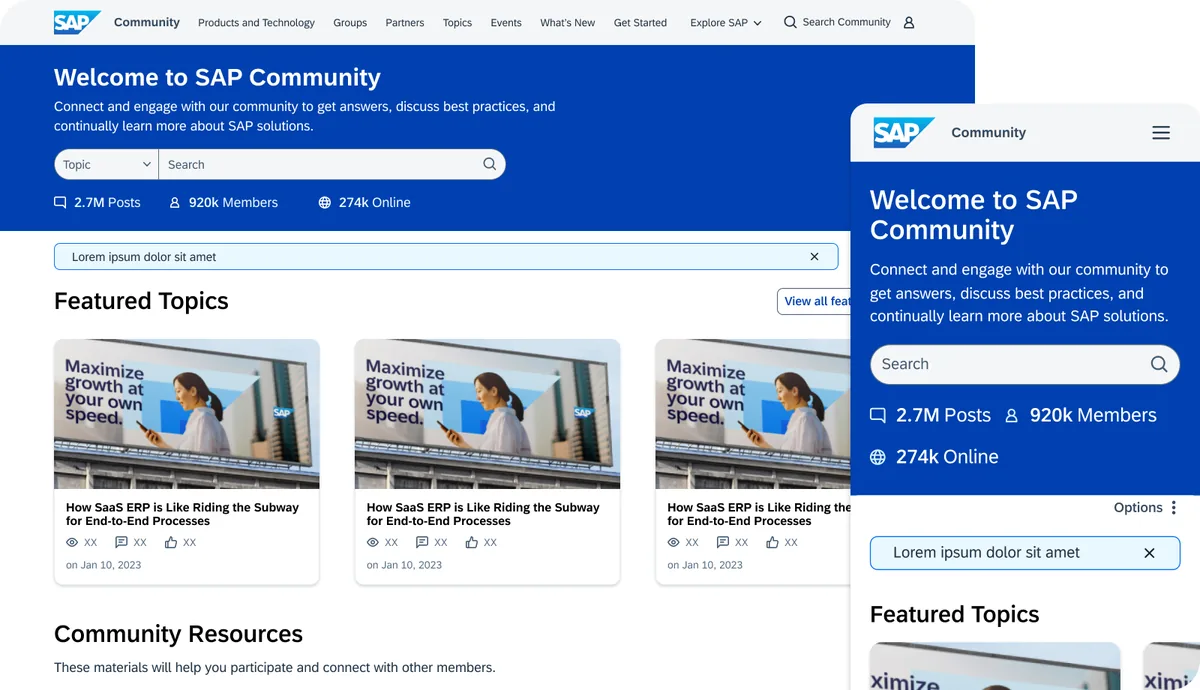Click thumbs-up icon on third topic card
Image resolution: width=1200 pixels, height=690 pixels.
pyautogui.click(x=773, y=542)
